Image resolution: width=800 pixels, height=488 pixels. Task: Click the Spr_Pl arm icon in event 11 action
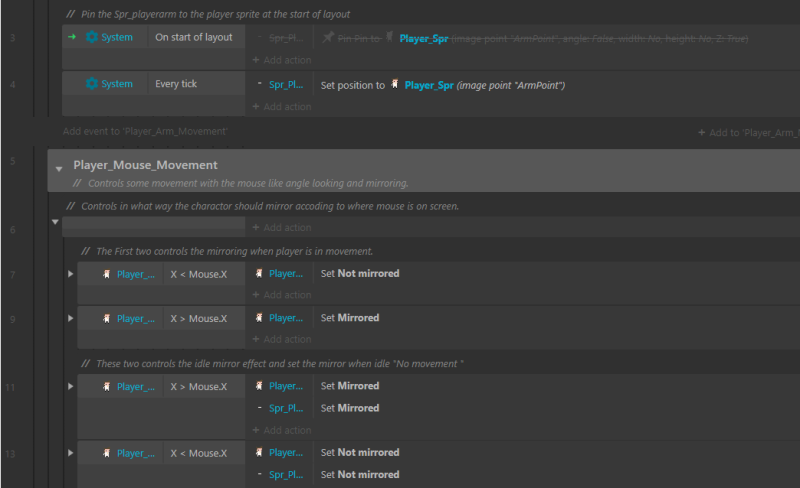[260, 408]
